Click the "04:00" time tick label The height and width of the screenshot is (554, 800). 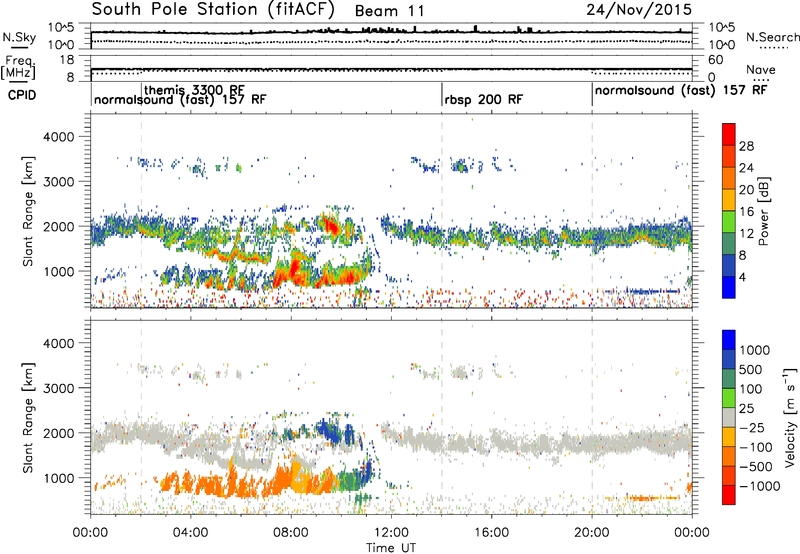[x=190, y=533]
